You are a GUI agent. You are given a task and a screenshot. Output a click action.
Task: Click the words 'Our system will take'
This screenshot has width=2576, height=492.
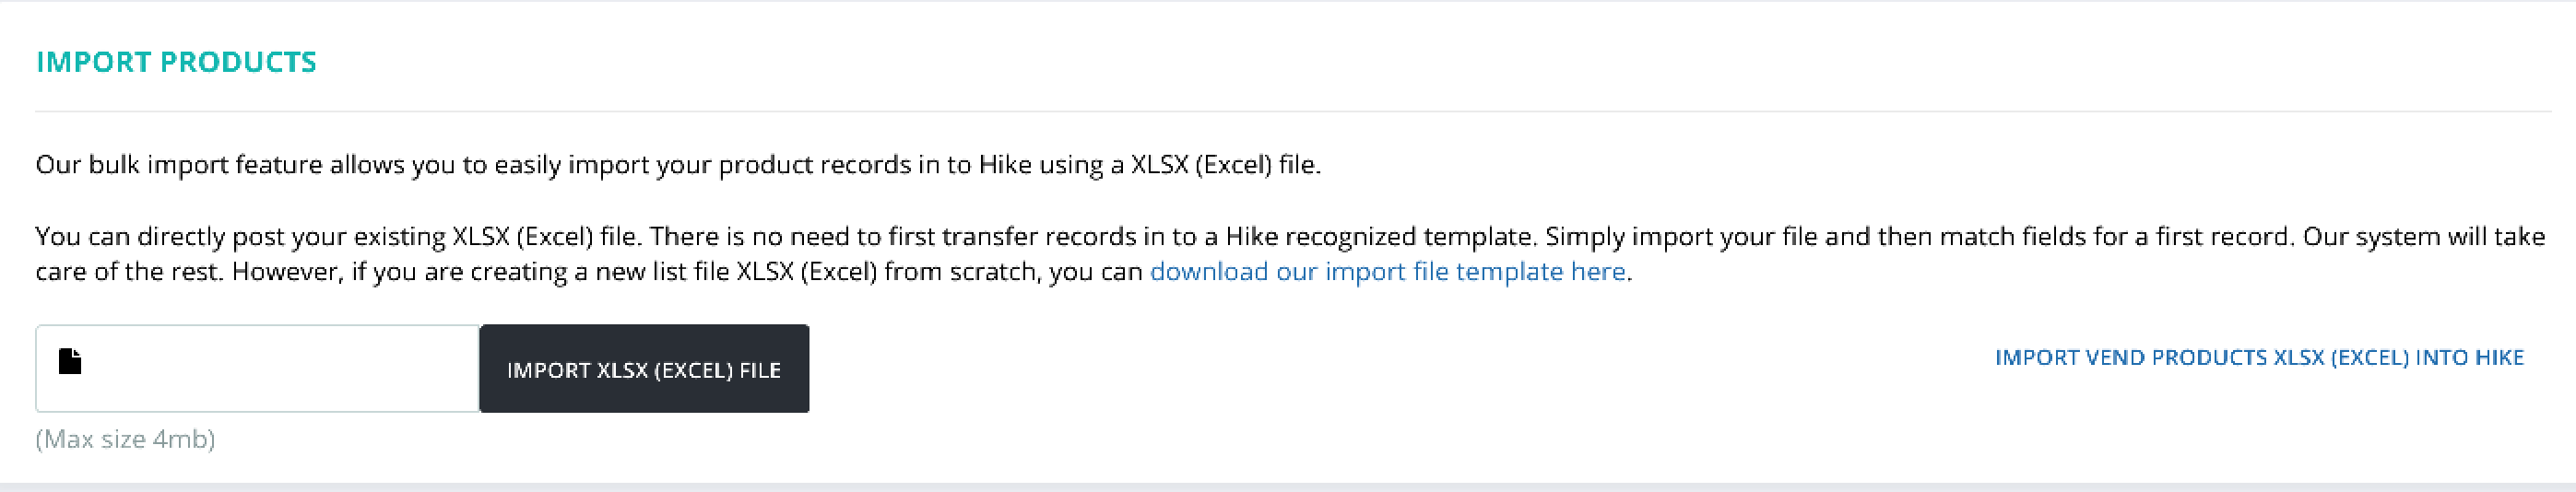click(x=2424, y=236)
